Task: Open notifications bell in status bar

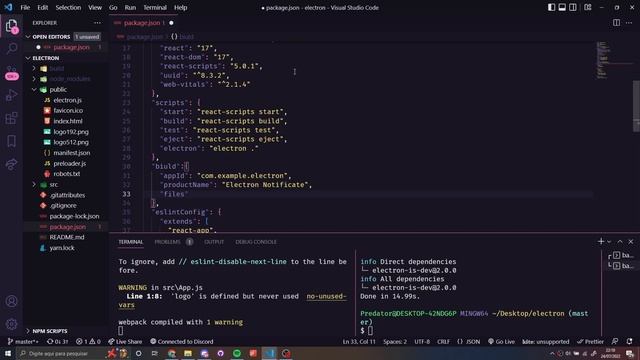Action: click(629, 342)
